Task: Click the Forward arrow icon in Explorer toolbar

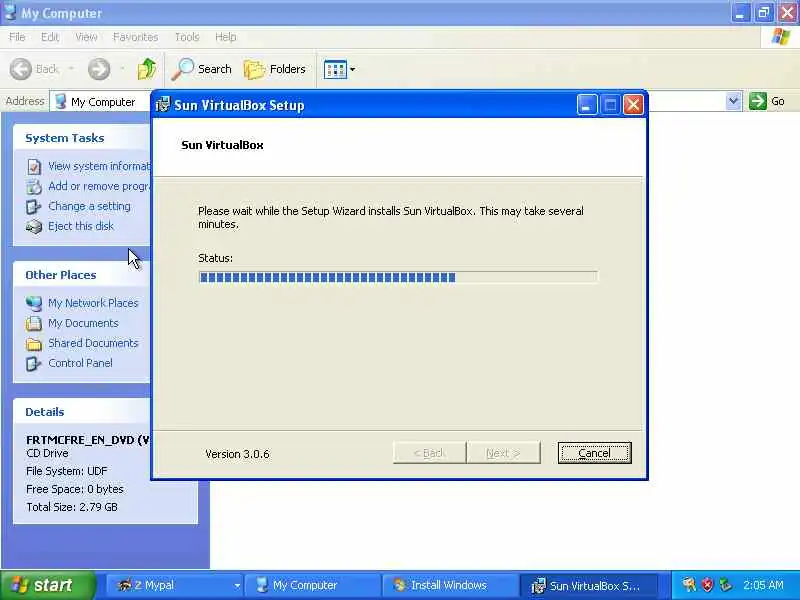Action: pyautogui.click(x=98, y=69)
